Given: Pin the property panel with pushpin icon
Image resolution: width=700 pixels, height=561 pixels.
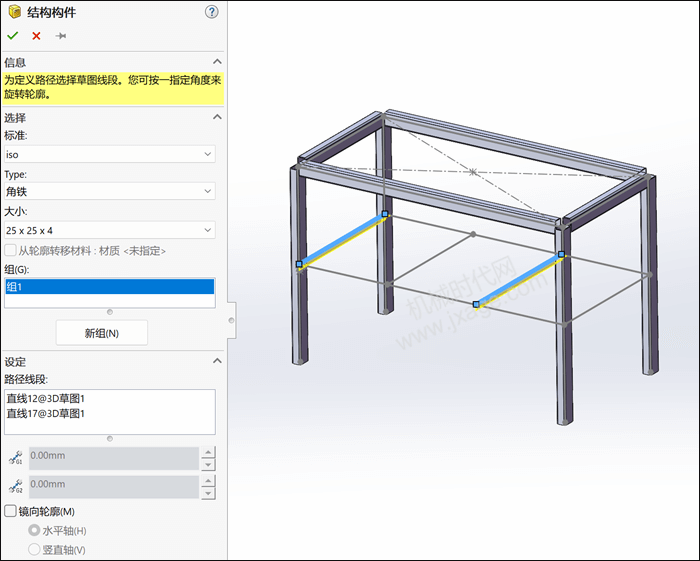Looking at the screenshot, I should coord(61,36).
